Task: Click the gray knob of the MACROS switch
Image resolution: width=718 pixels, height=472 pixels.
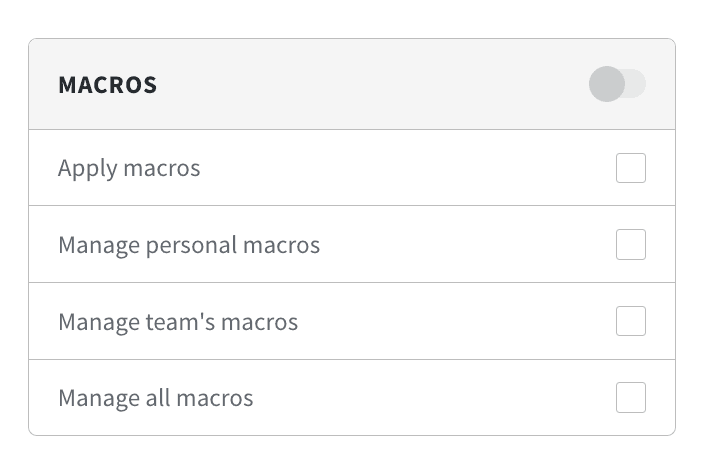Action: coord(607,84)
